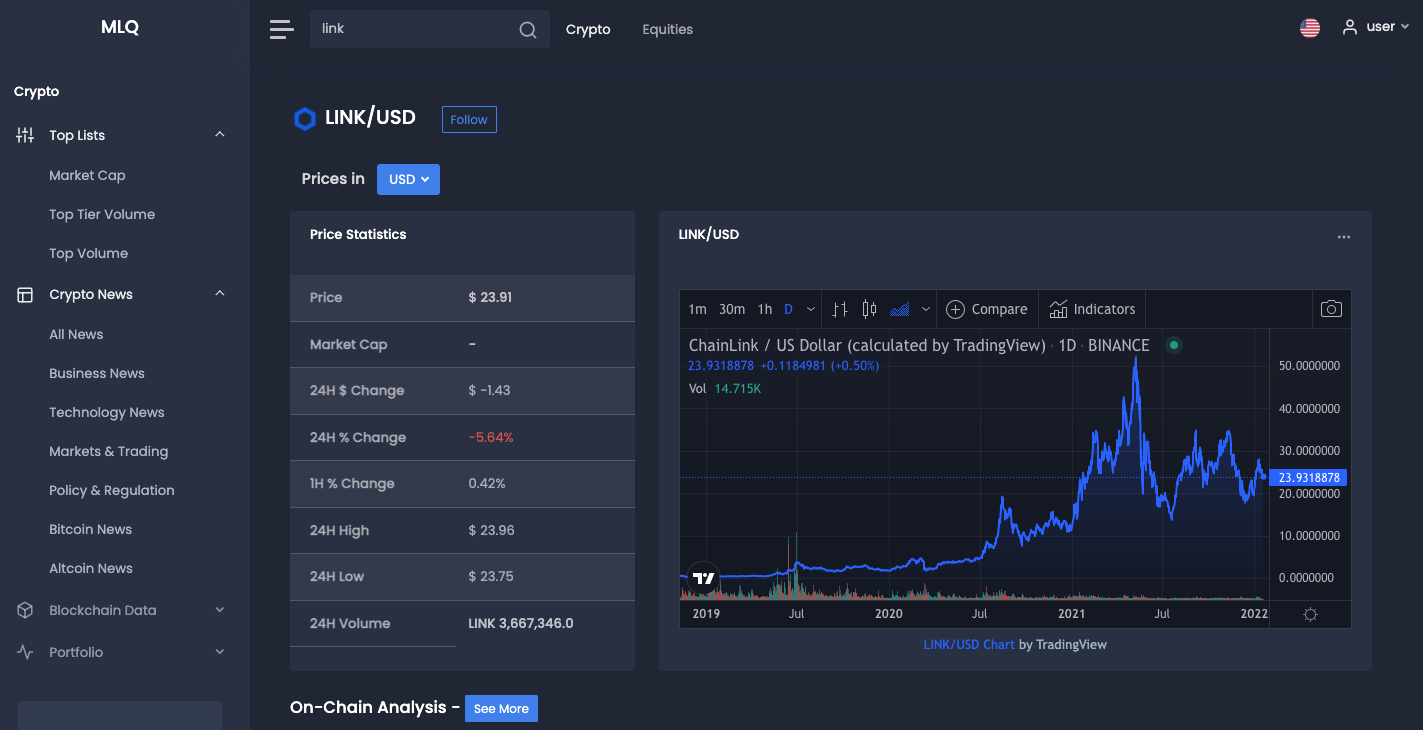Click See More for On-Chain Analysis

tap(501, 708)
